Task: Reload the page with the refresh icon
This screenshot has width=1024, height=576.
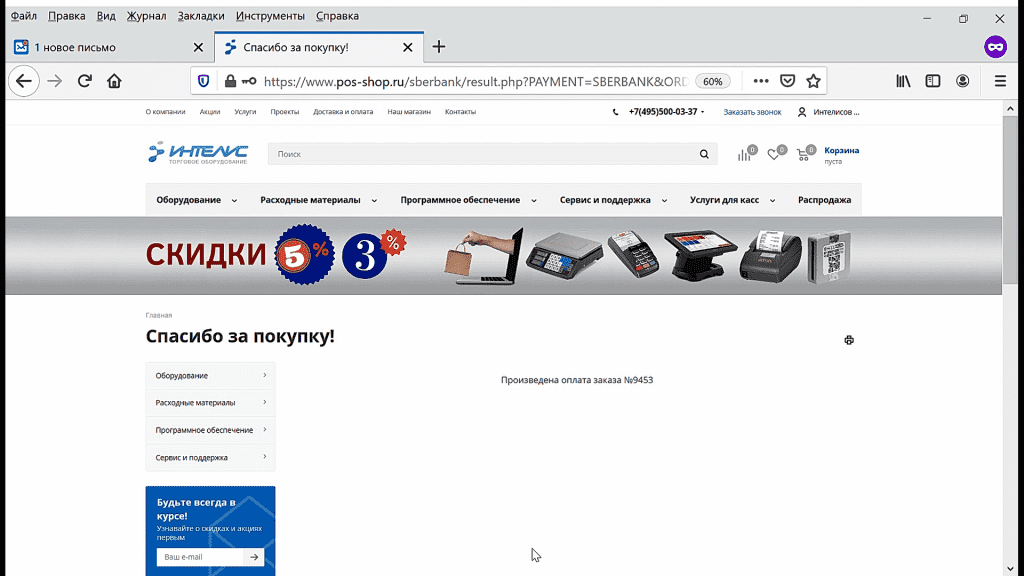Action: point(85,81)
